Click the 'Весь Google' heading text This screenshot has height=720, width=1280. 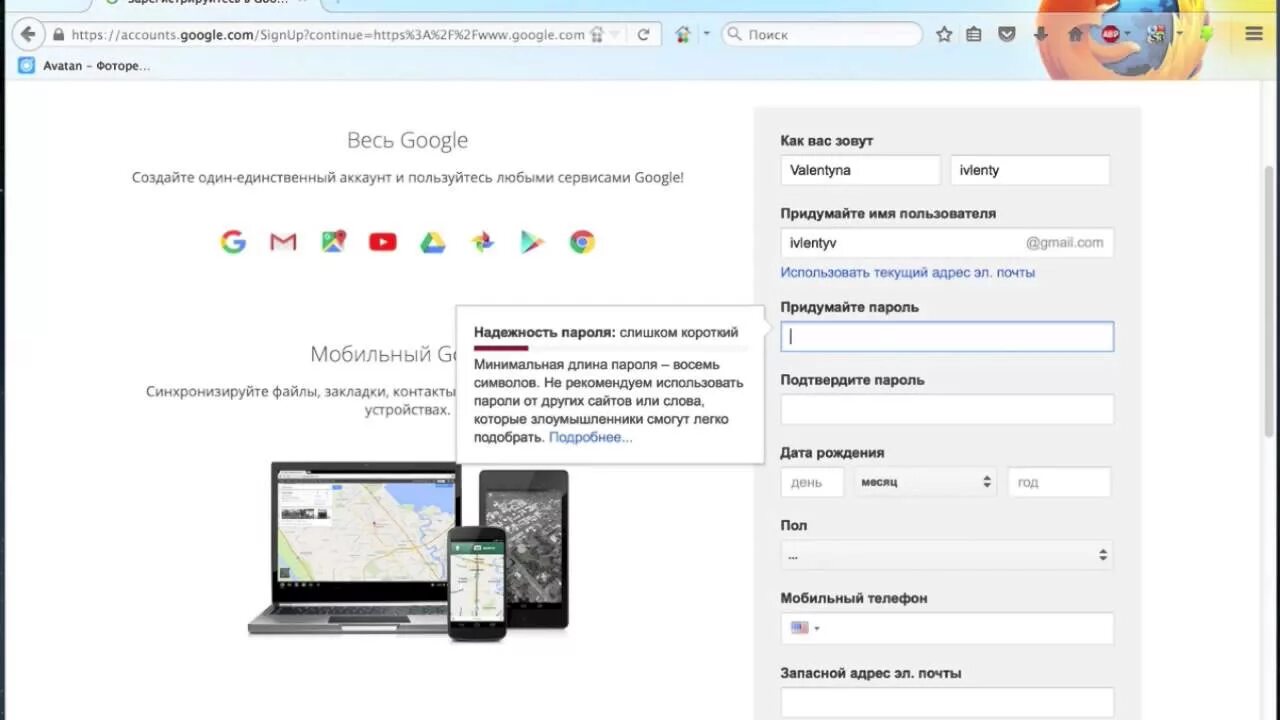[x=407, y=140]
